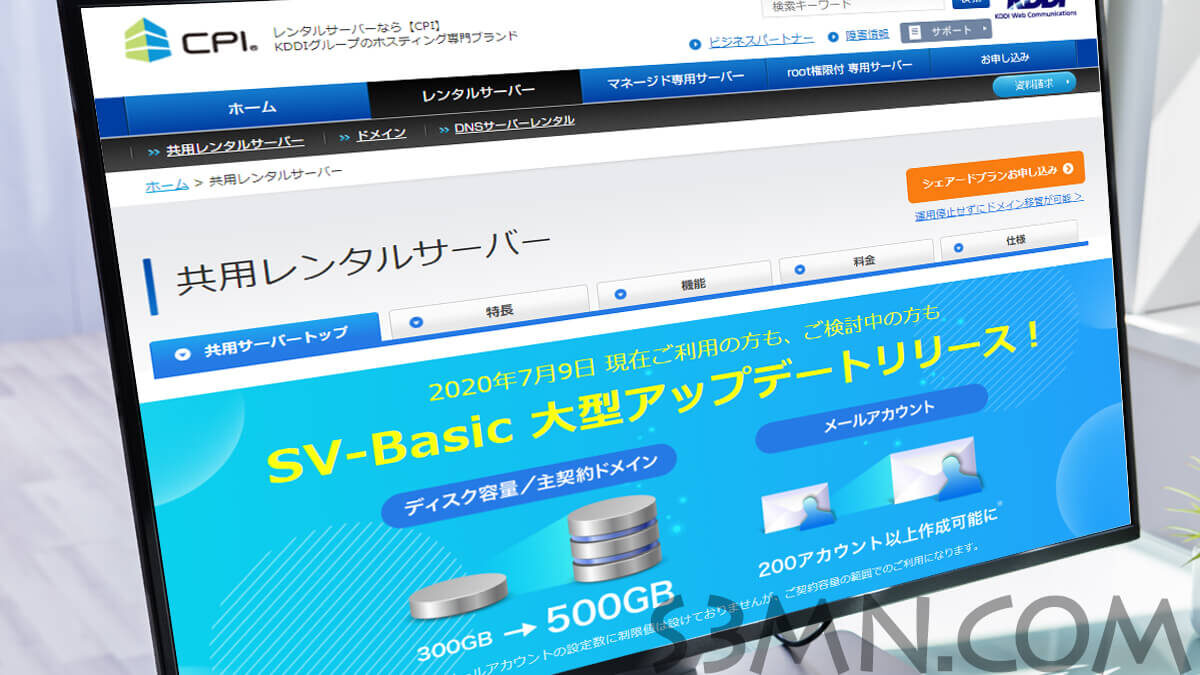Viewport: 1200px width, 675px height.
Task: Click the document icon on サポート button
Action: 916,32
